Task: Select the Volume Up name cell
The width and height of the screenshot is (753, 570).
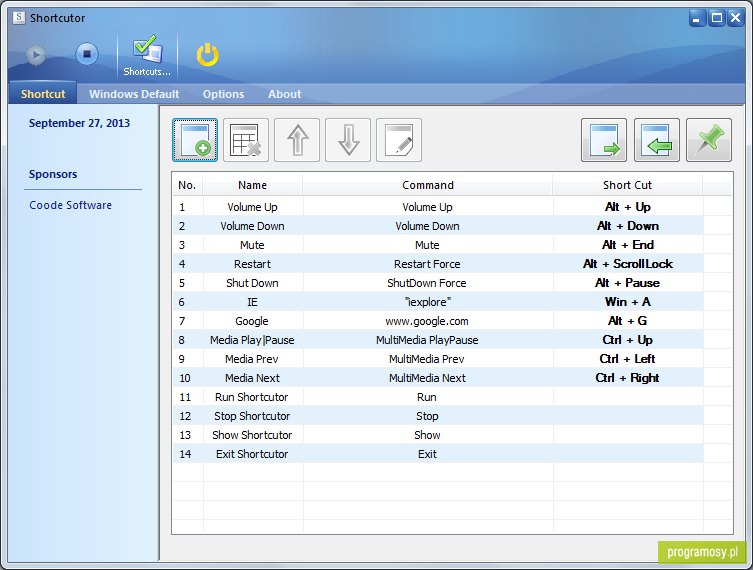Action: coord(253,207)
